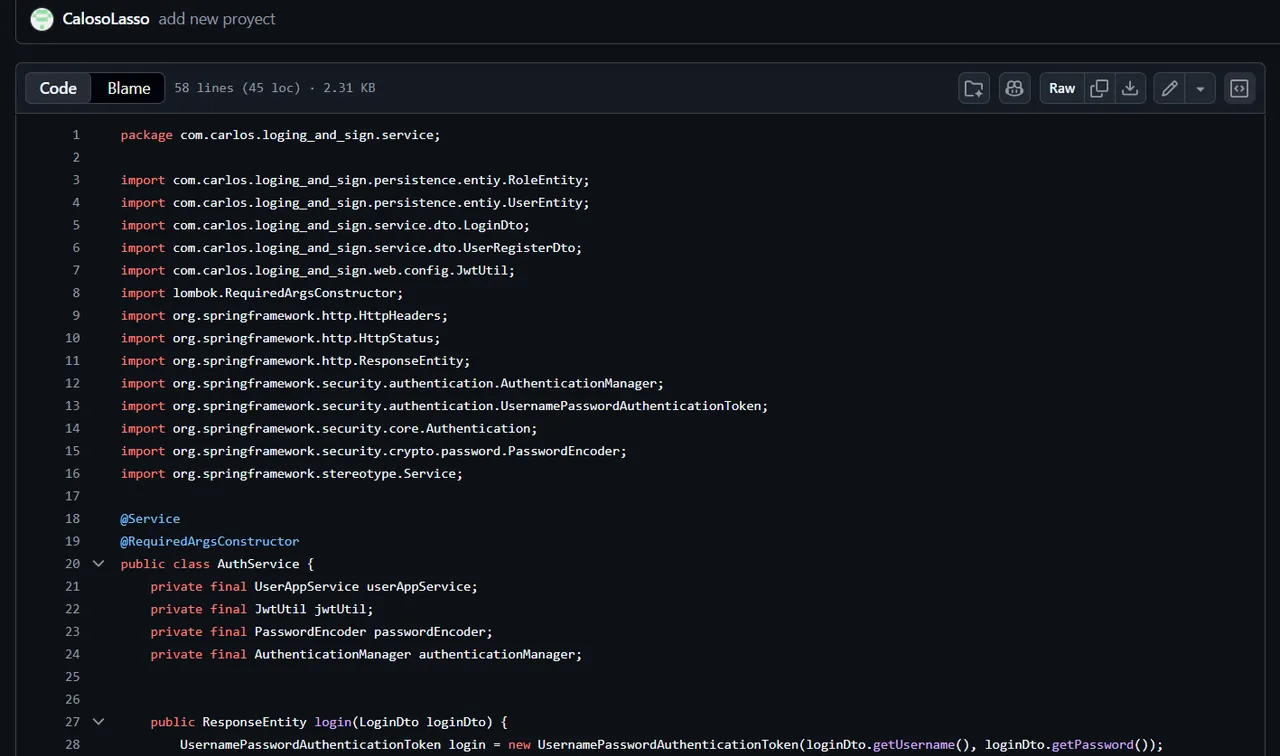Image resolution: width=1280 pixels, height=756 pixels.
Task: Click the userAppService field declaration
Action: tap(315, 586)
